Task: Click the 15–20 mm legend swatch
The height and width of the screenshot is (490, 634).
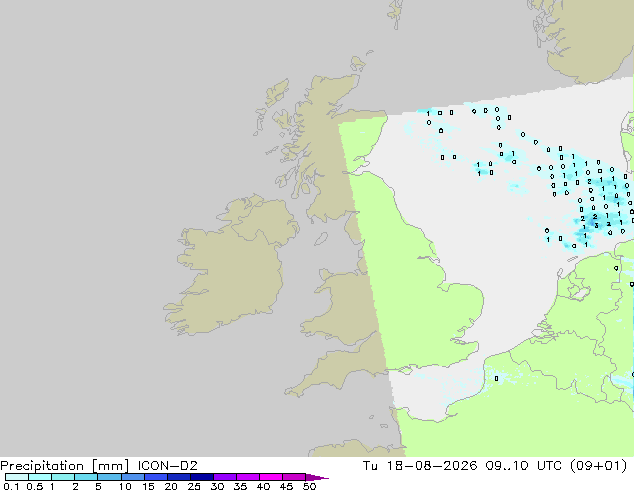Action: pos(155,477)
